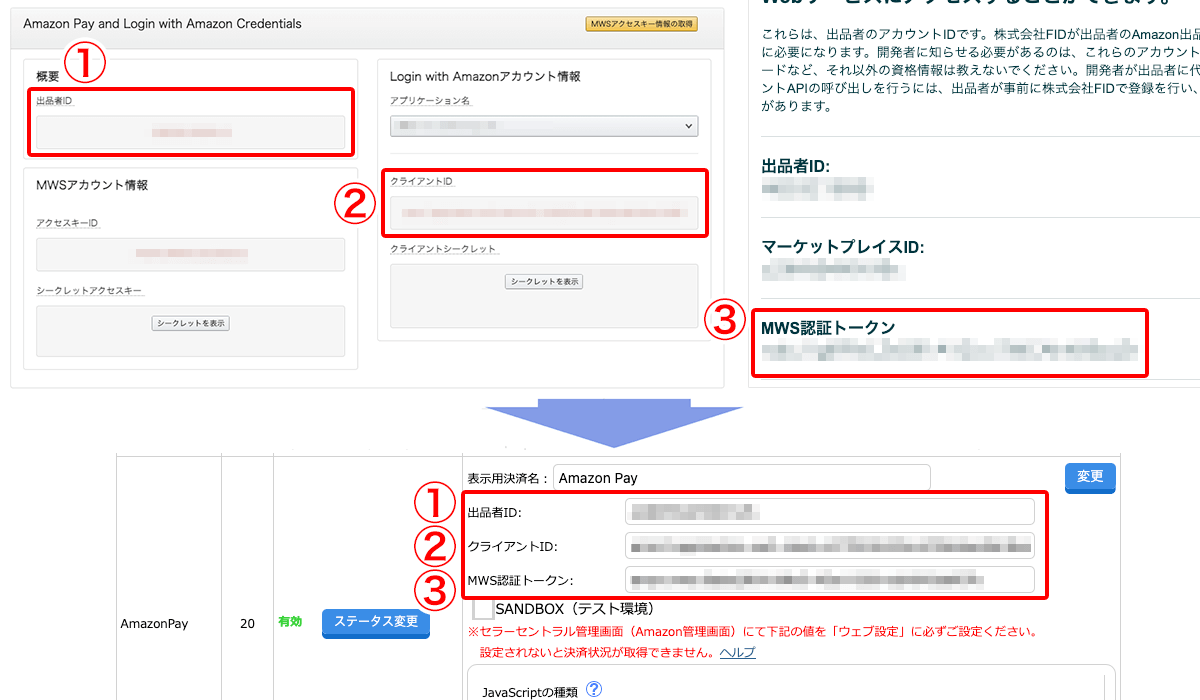Click the MWSアクセスキー情報の取得 button
The image size is (1200, 700).
tap(641, 24)
